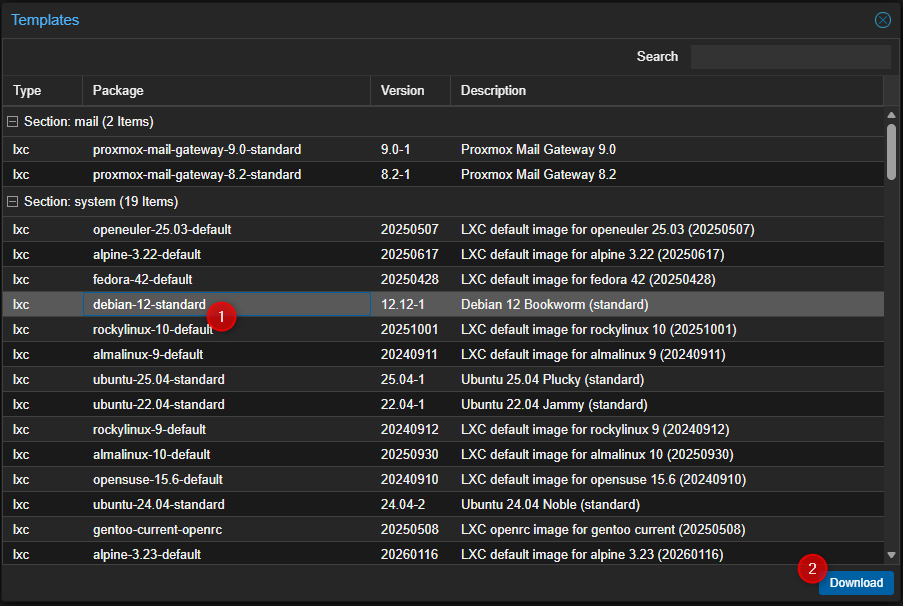Select the alpine-3.22-default template
This screenshot has height=606, width=903.
200,254
